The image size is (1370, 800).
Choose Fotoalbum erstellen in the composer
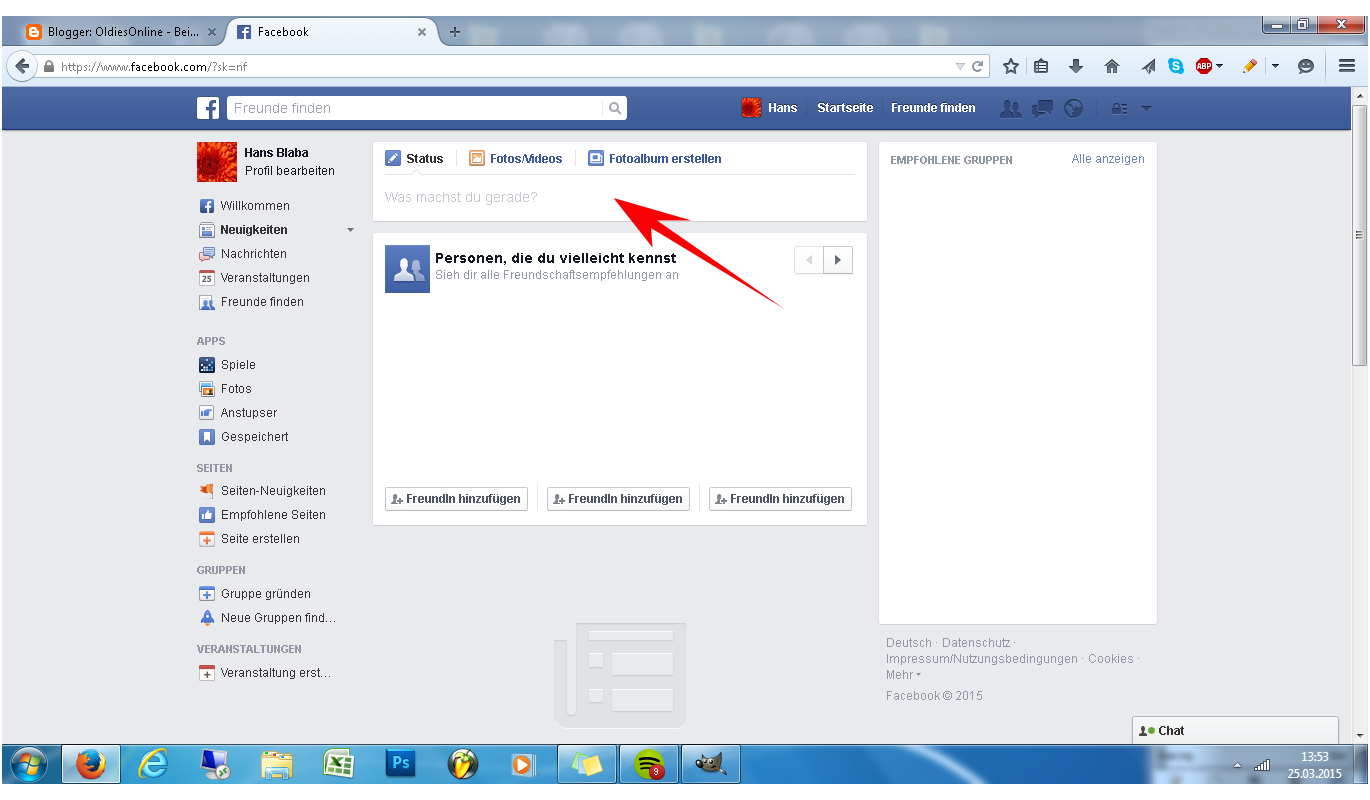[655, 158]
